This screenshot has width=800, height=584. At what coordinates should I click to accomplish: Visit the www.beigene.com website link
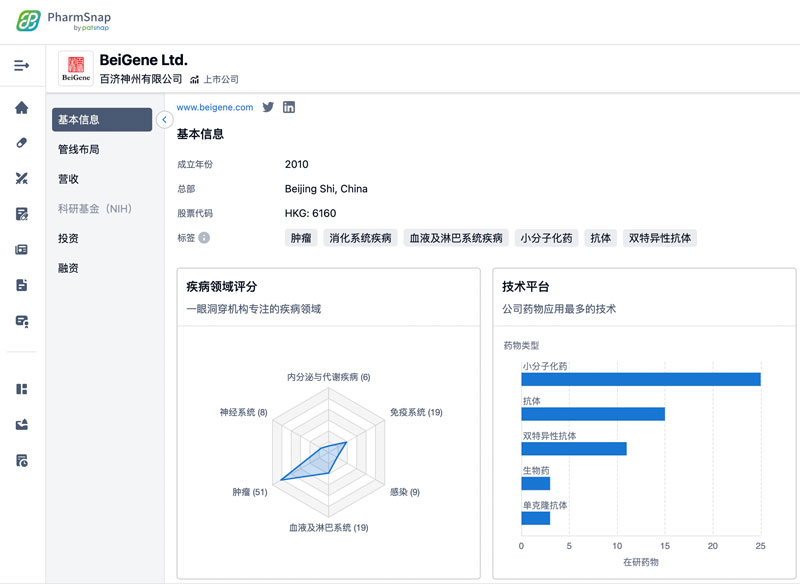[x=215, y=107]
